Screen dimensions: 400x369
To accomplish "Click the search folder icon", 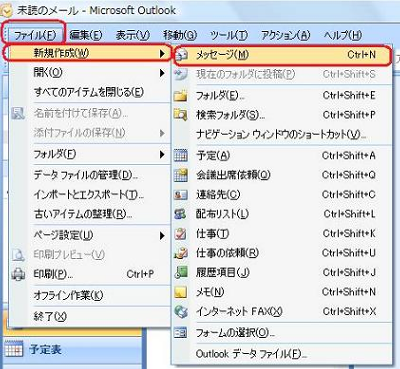I will (x=181, y=115).
